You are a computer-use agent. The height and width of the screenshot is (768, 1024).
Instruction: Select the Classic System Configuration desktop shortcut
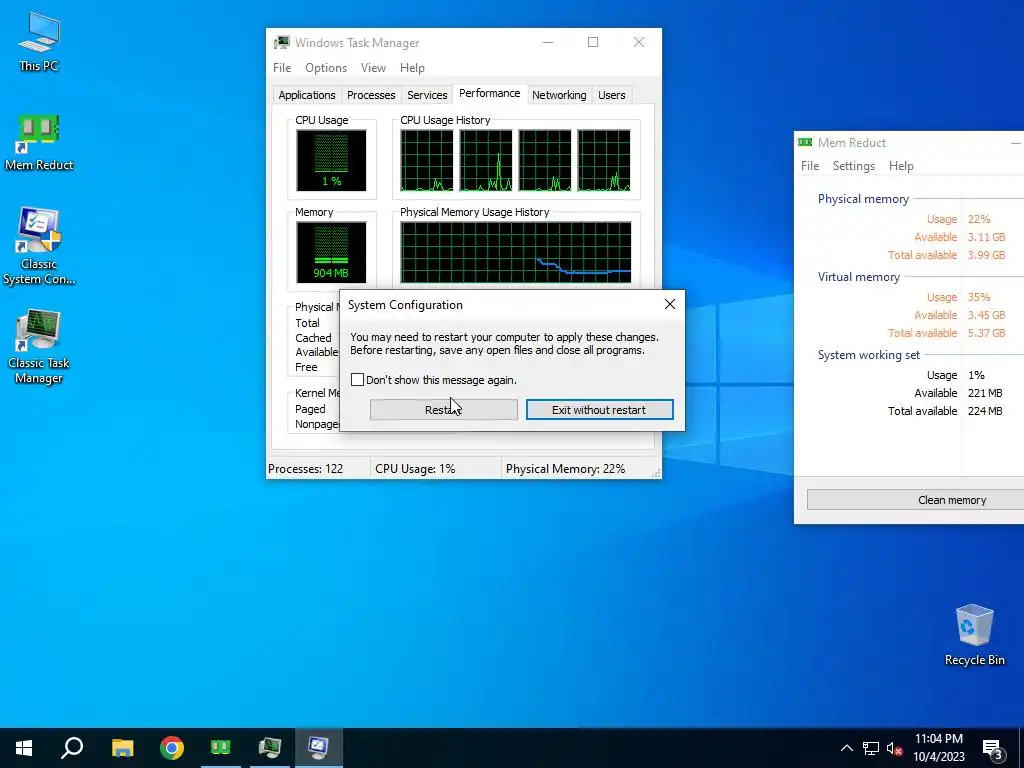(x=39, y=247)
